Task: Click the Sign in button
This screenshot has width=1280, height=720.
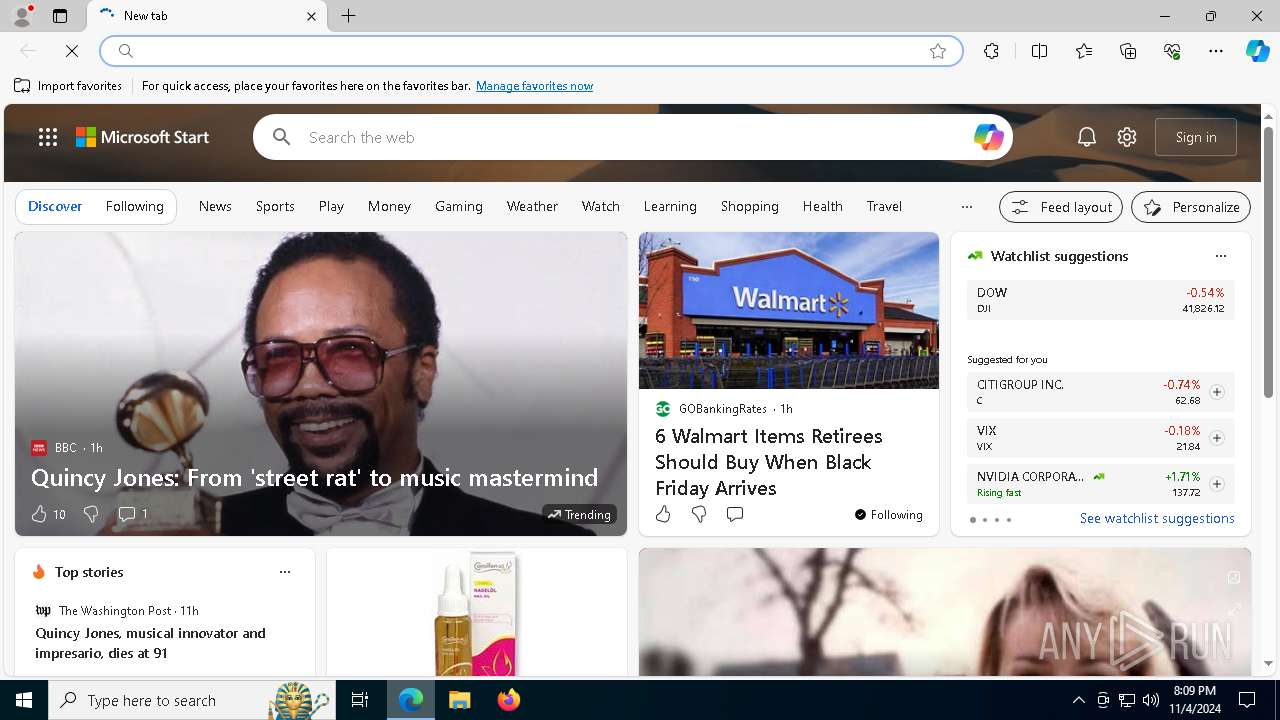Action: 1196,137
